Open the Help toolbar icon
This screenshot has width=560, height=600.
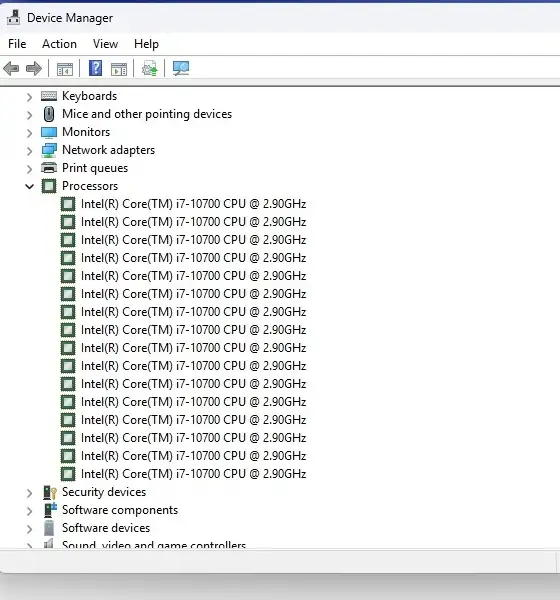coord(95,68)
